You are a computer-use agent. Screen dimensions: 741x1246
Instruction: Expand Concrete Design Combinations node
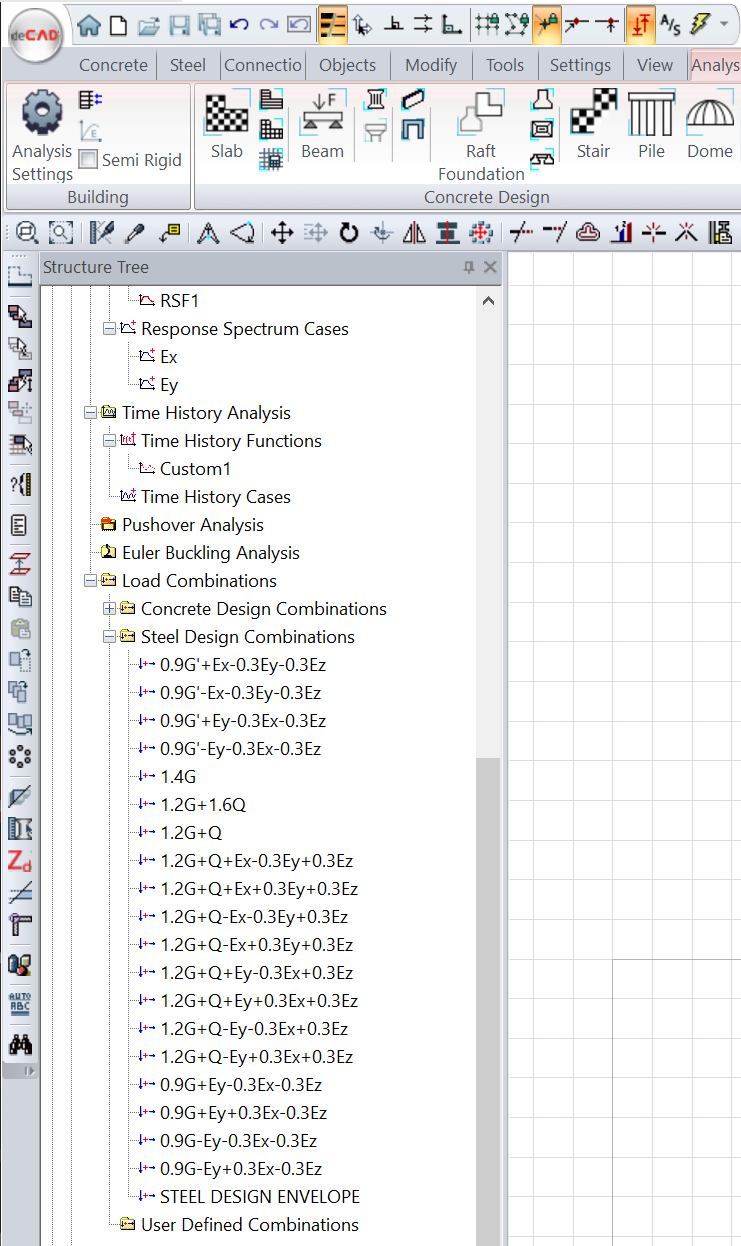click(110, 609)
